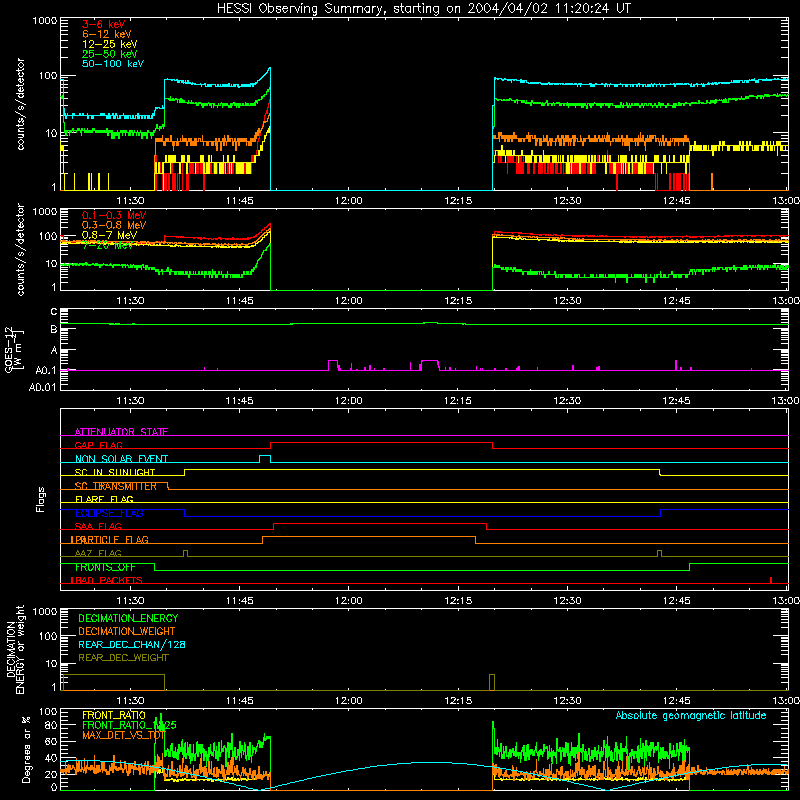Select the REAR_DEC_CHAN/128 legend label
Image resolution: width=800 pixels, height=800 pixels.
coord(132,644)
